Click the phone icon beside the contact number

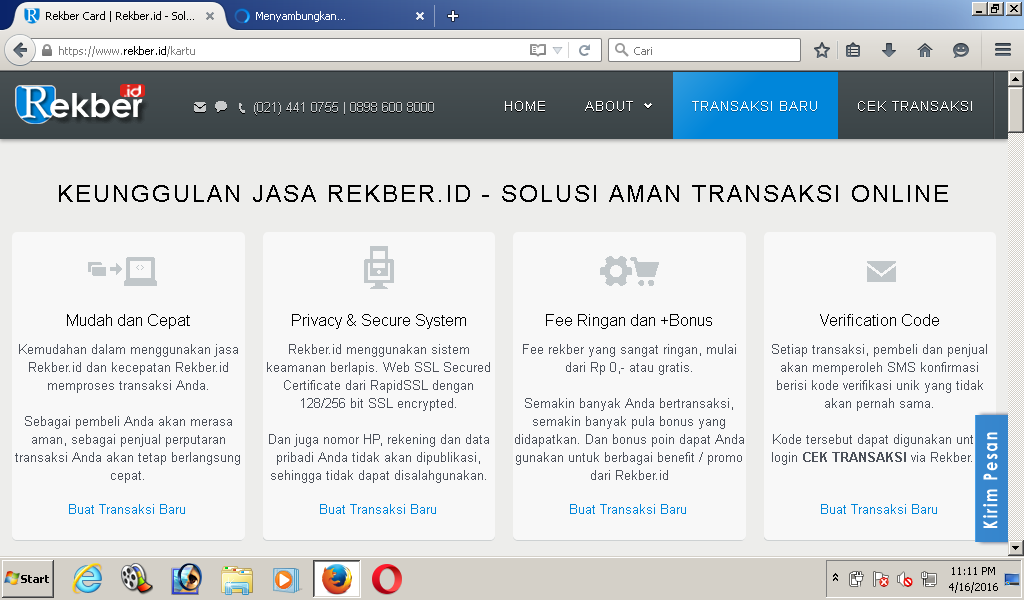coord(242,107)
